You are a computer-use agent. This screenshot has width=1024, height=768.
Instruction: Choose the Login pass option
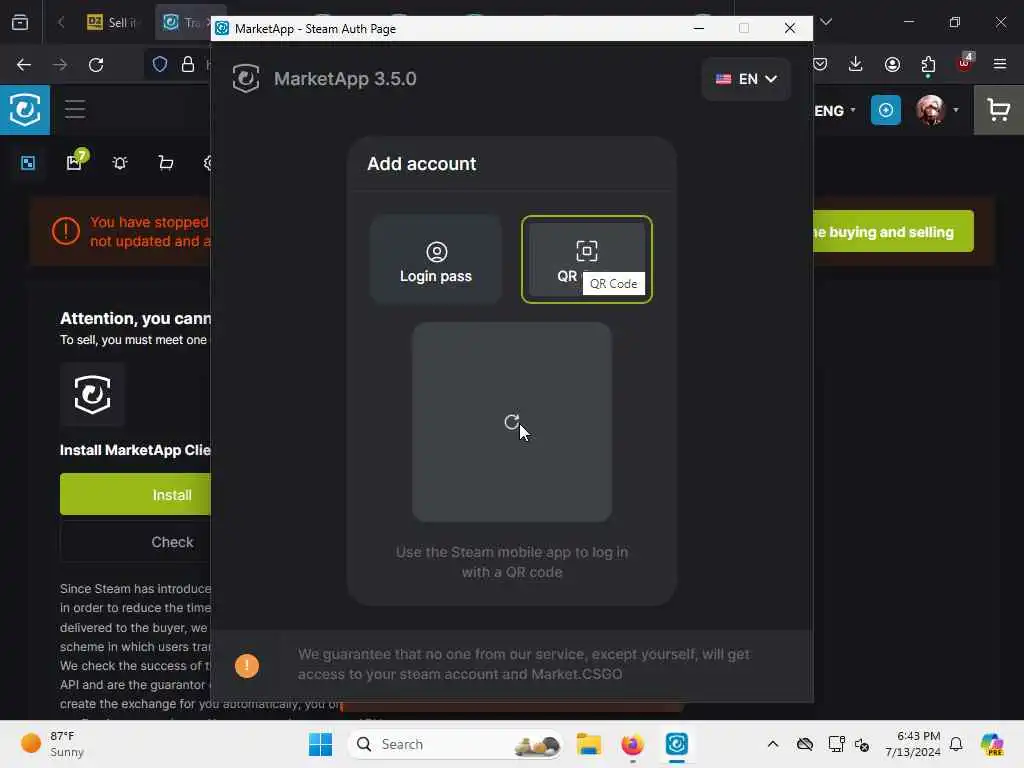point(436,259)
